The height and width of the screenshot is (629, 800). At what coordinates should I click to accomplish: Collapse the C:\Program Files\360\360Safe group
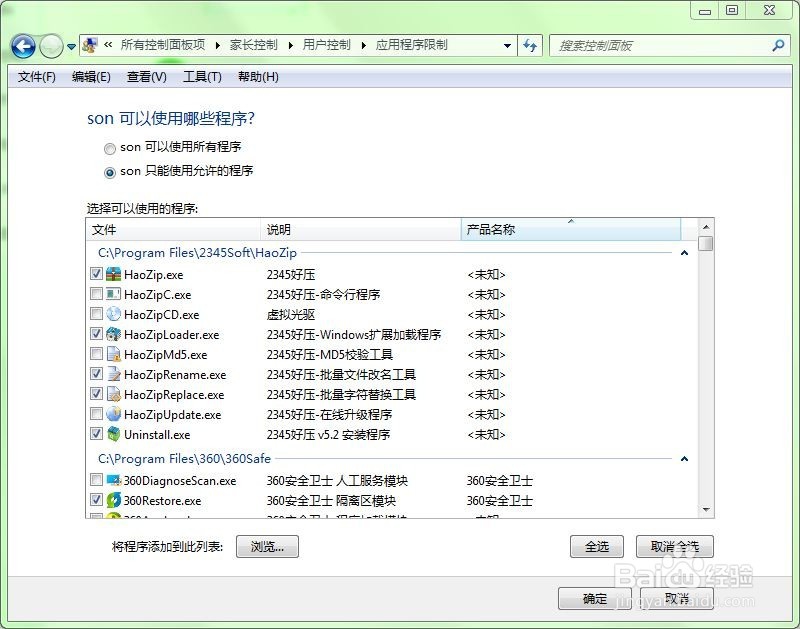684,459
